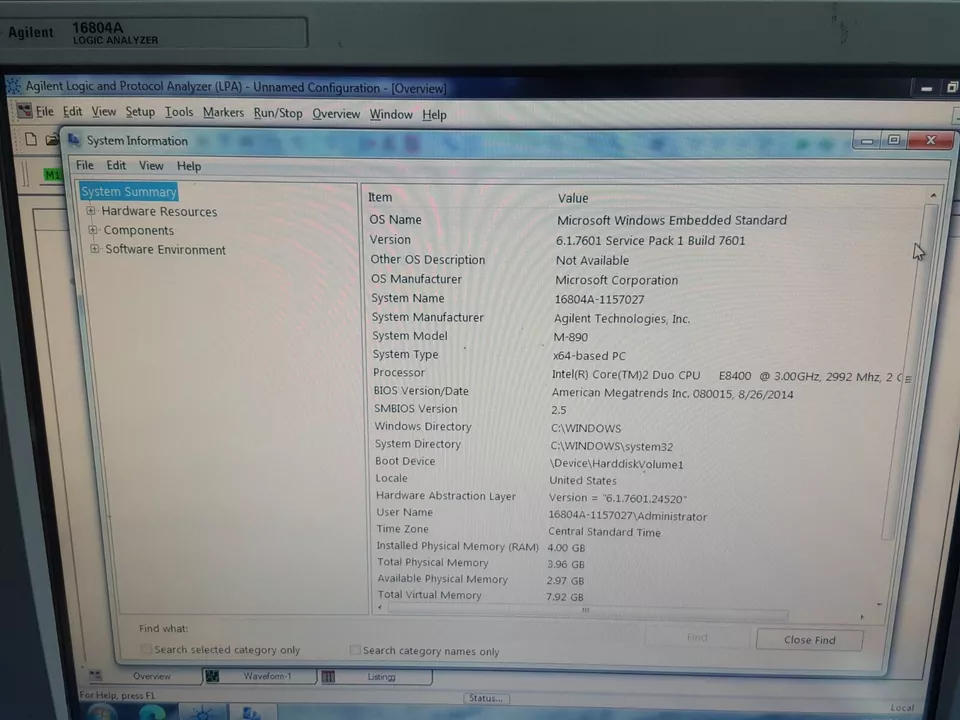Image resolution: width=960 pixels, height=720 pixels.
Task: Click the Value column header
Action: 573,198
